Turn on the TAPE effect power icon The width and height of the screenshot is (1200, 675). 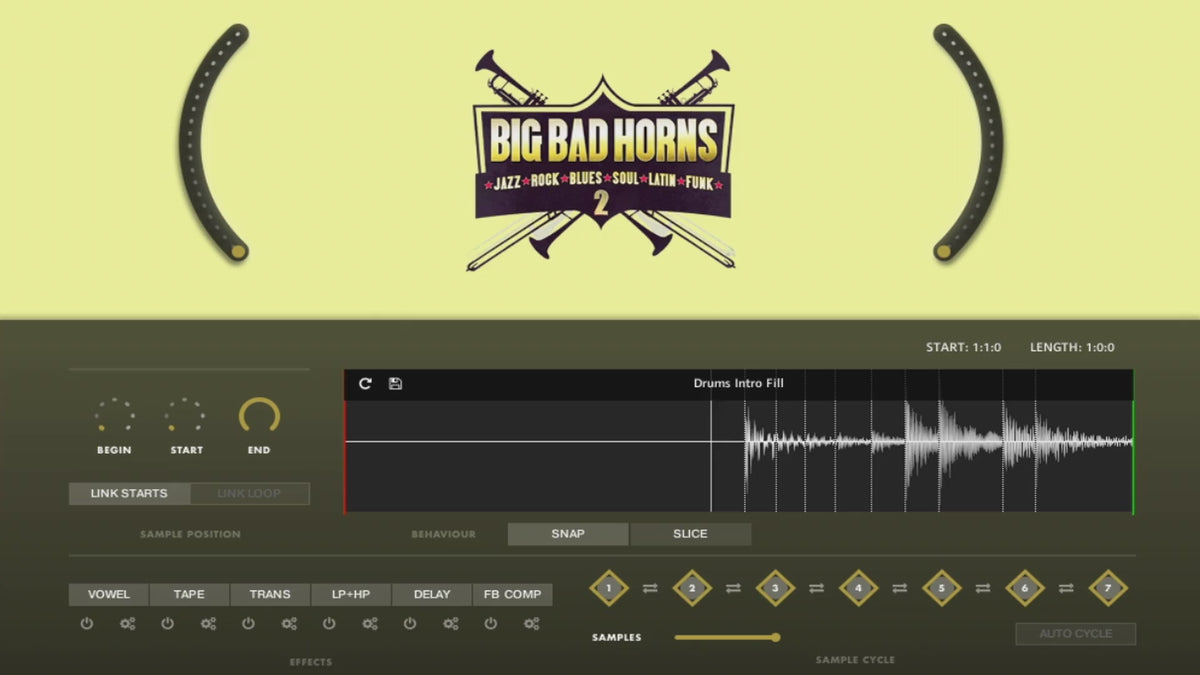(167, 624)
